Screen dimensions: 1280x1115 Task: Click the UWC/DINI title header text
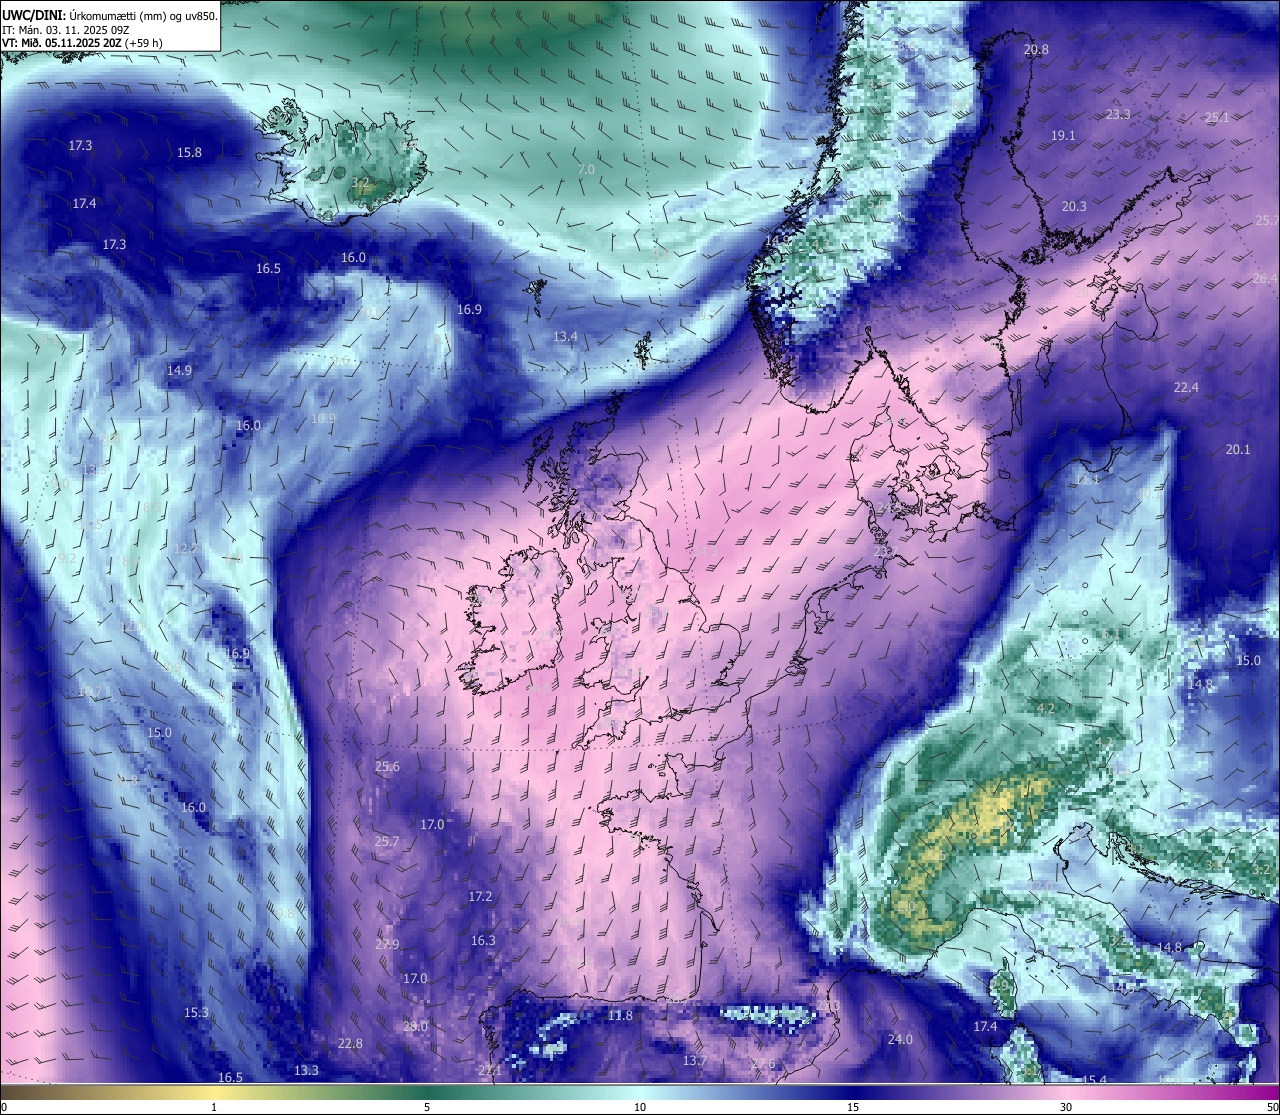click(x=110, y=16)
